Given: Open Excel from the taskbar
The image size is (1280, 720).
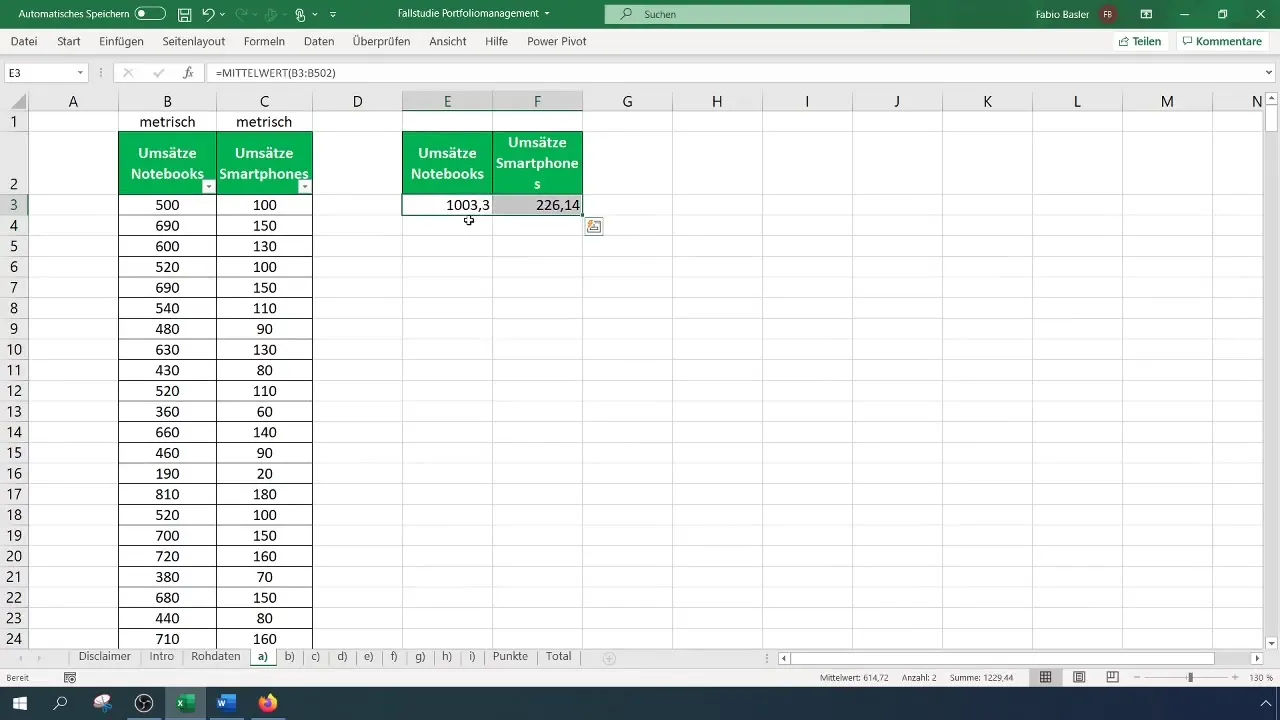Looking at the screenshot, I should tap(185, 703).
